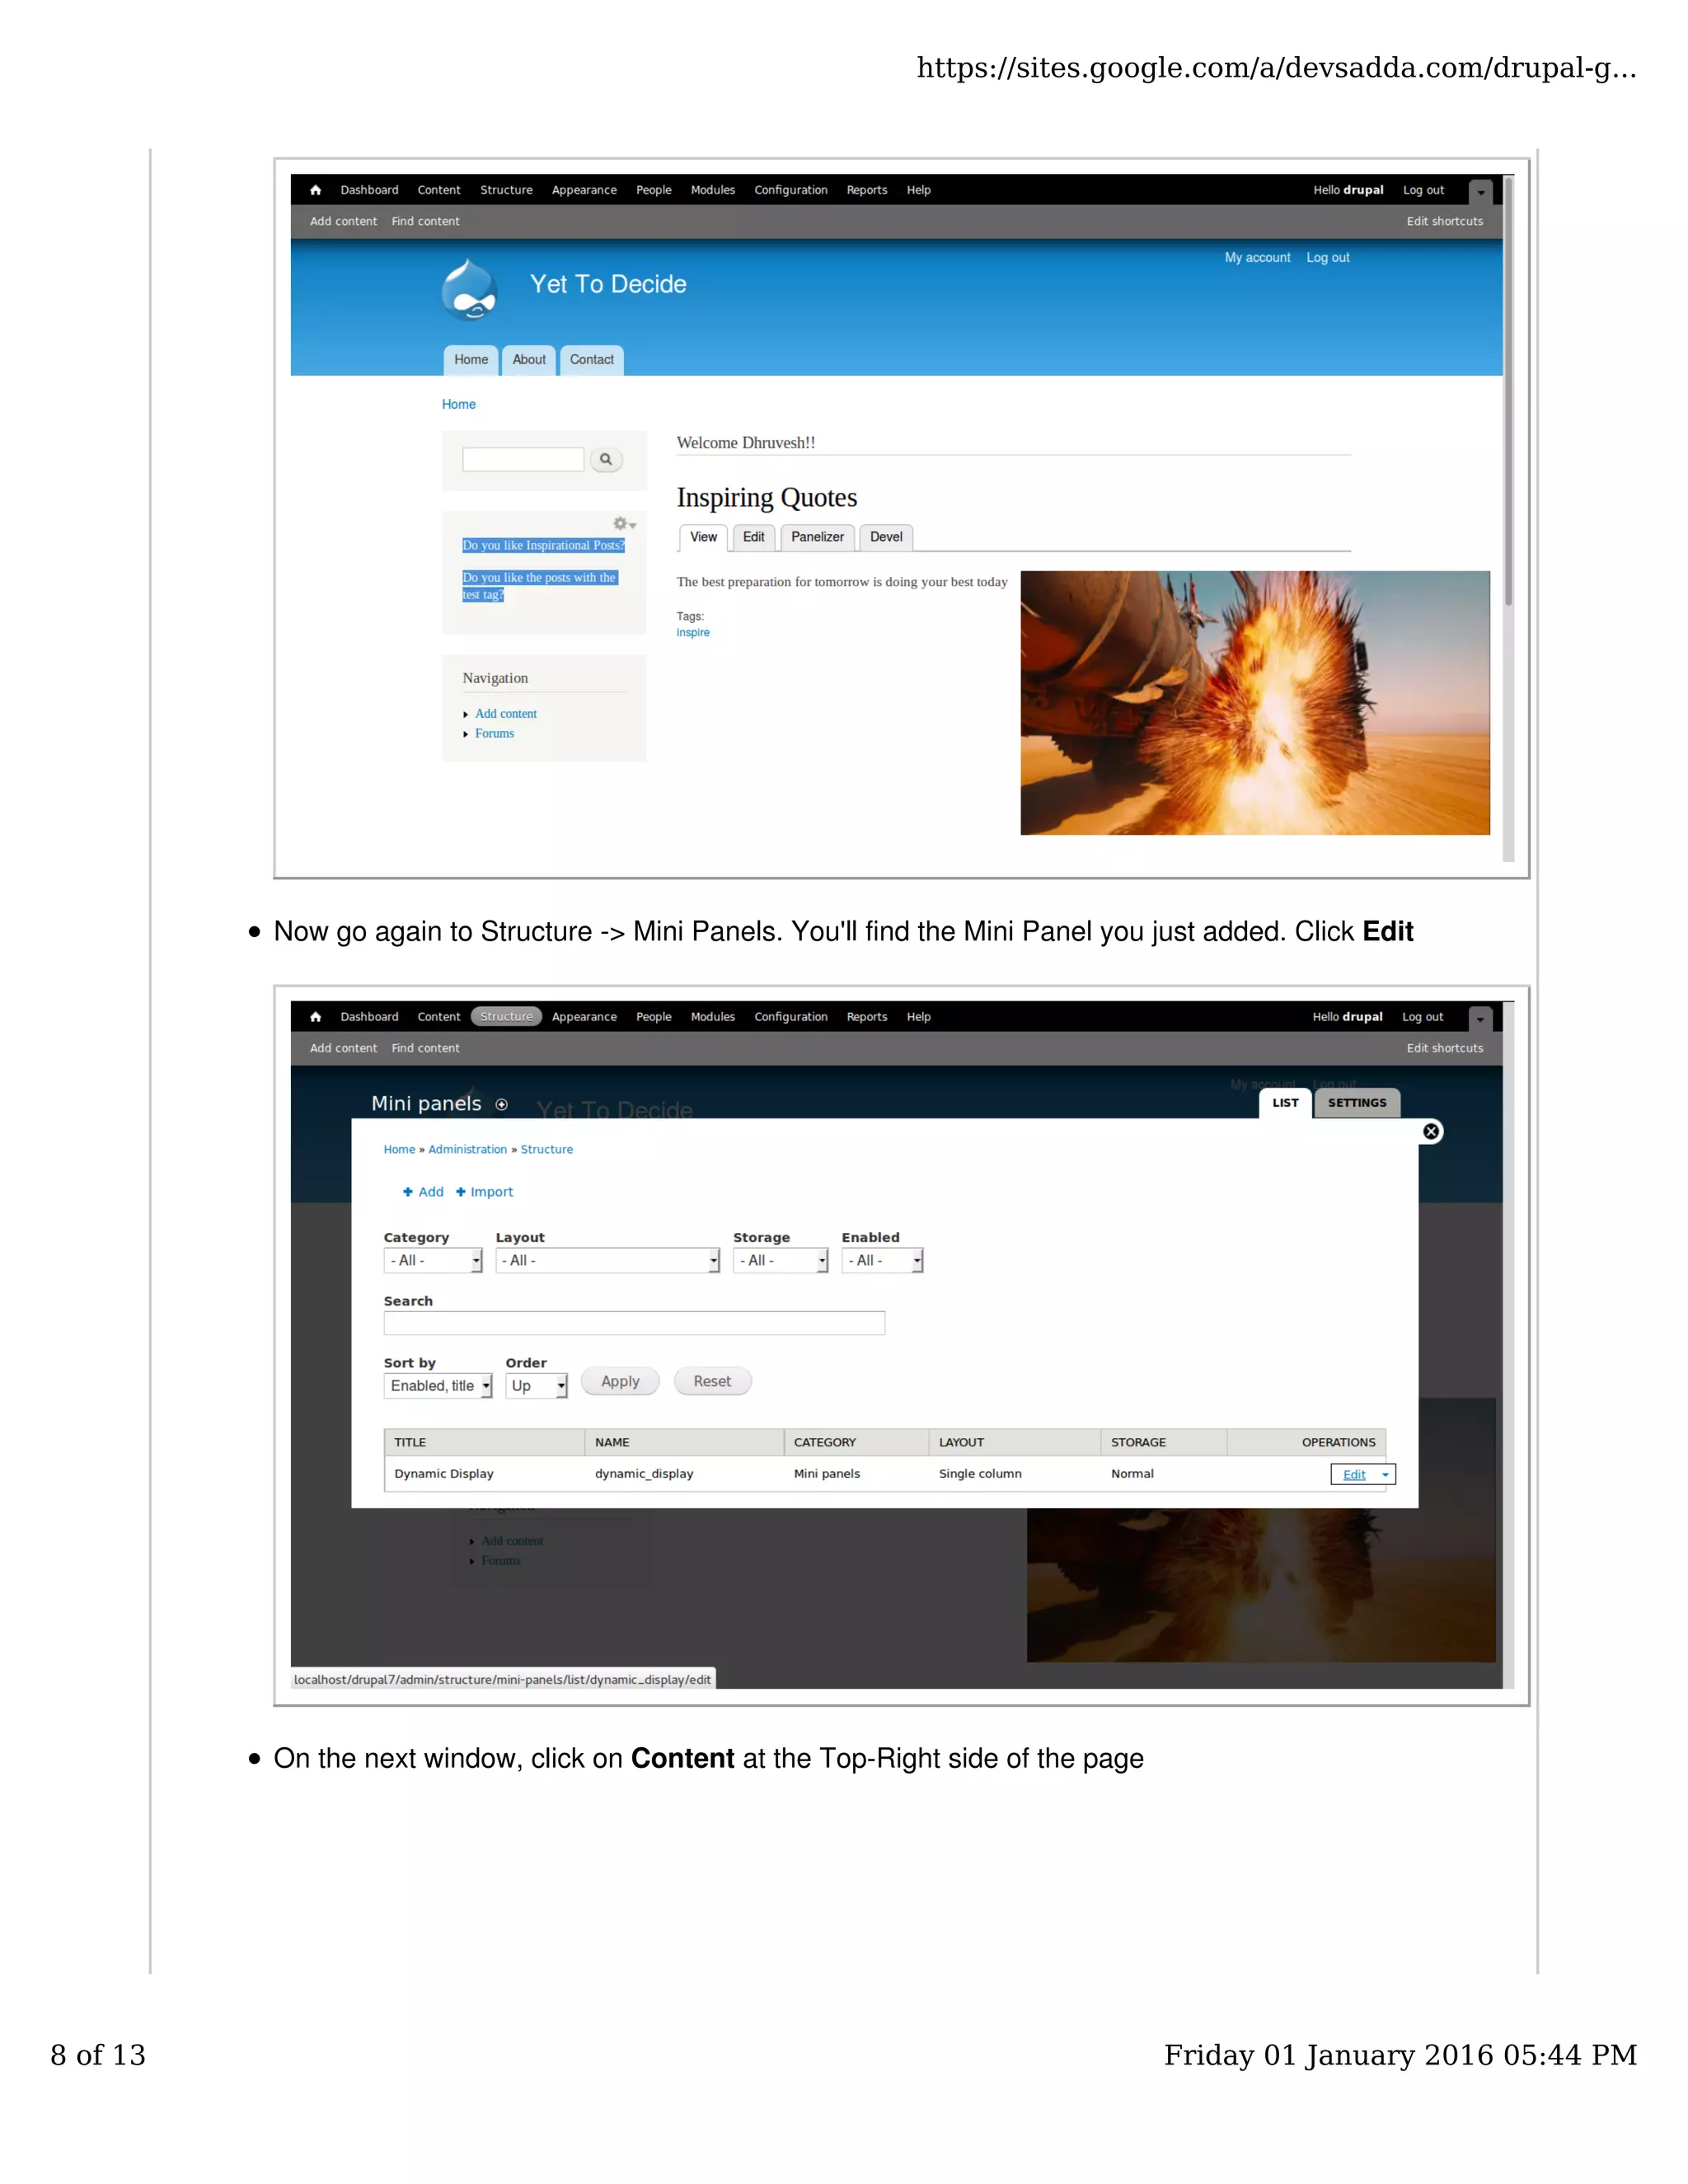Click the add-shortcut icon beside Mini panels
1688x2184 pixels.
coord(502,1105)
